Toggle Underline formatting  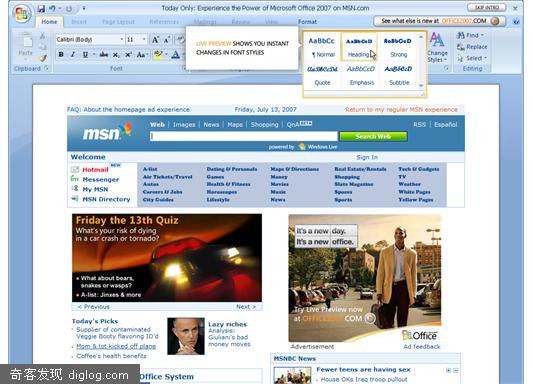tap(85, 54)
